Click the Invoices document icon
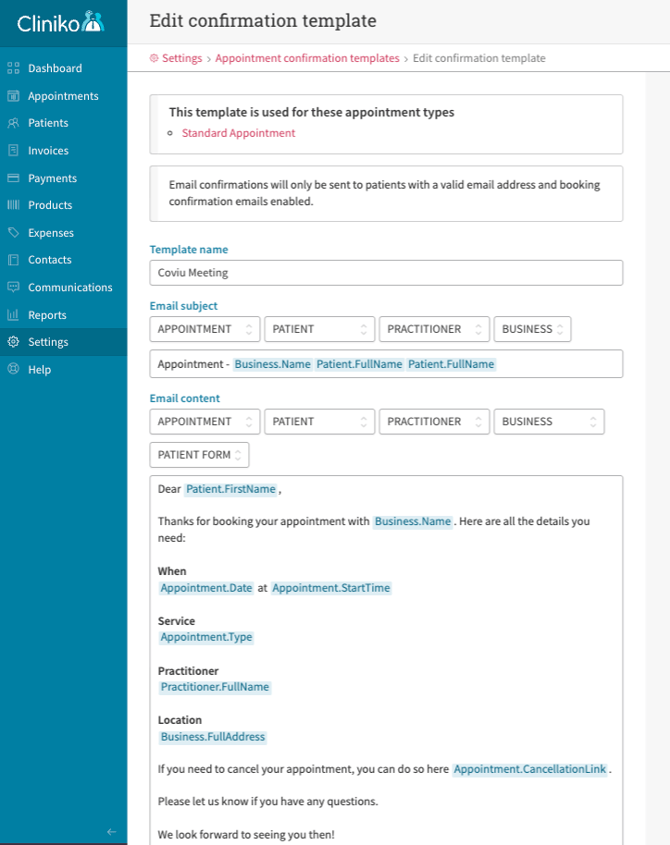This screenshot has height=845, width=670. [13, 151]
